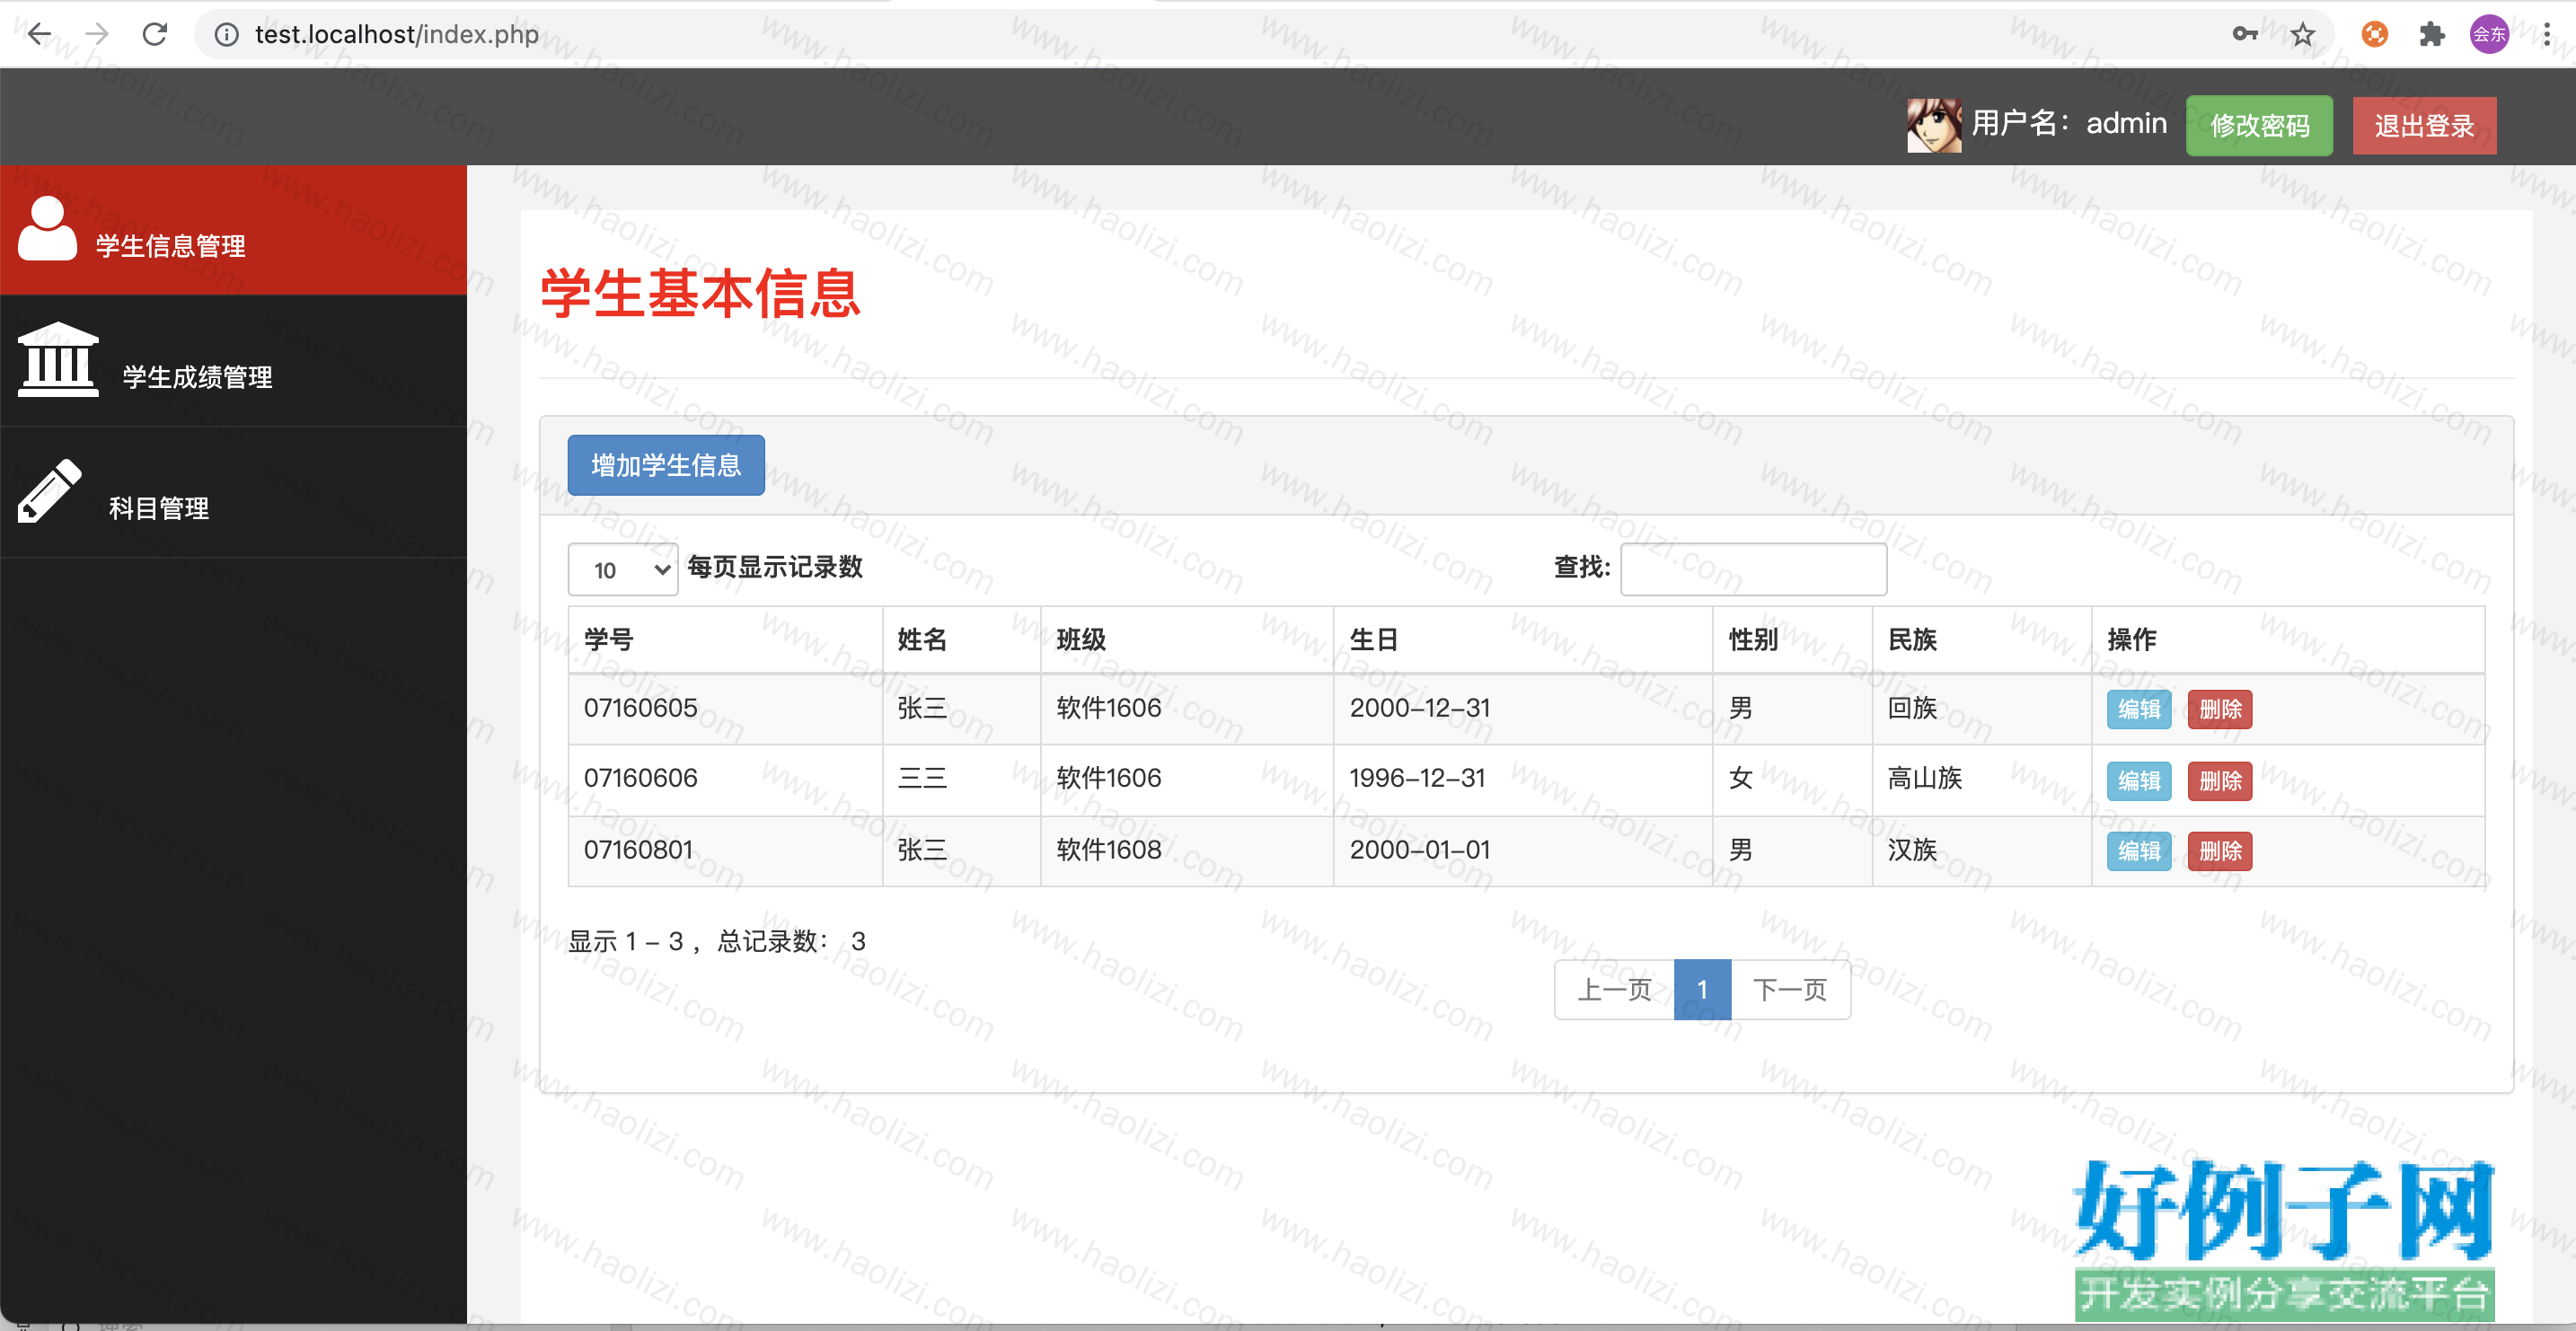This screenshot has width=2576, height=1331.
Task: Click the user icon for 学生信息管理
Action: 47,228
